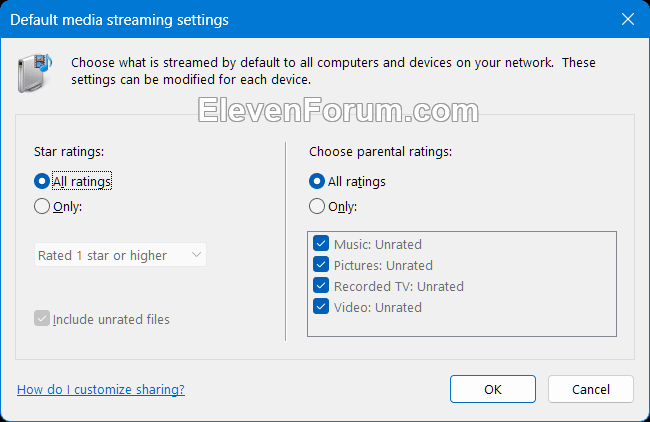This screenshot has height=422, width=650.
Task: Open the Rated 1 star or higher dropdown
Action: coord(120,255)
